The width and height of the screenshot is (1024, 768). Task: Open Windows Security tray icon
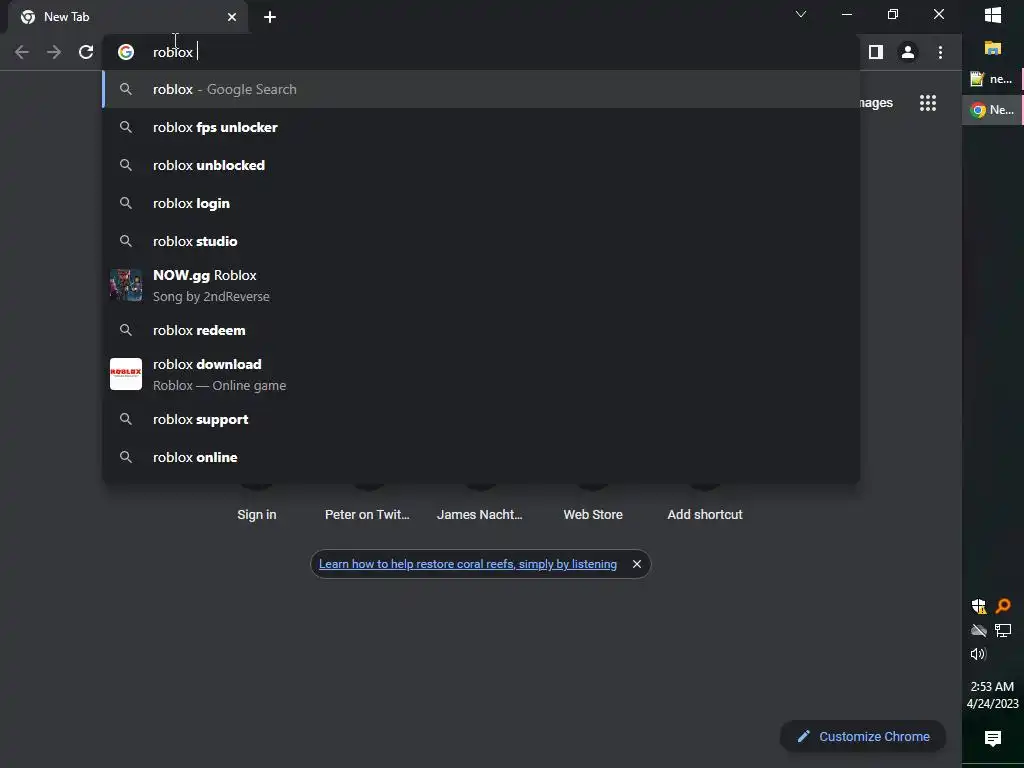click(978, 606)
